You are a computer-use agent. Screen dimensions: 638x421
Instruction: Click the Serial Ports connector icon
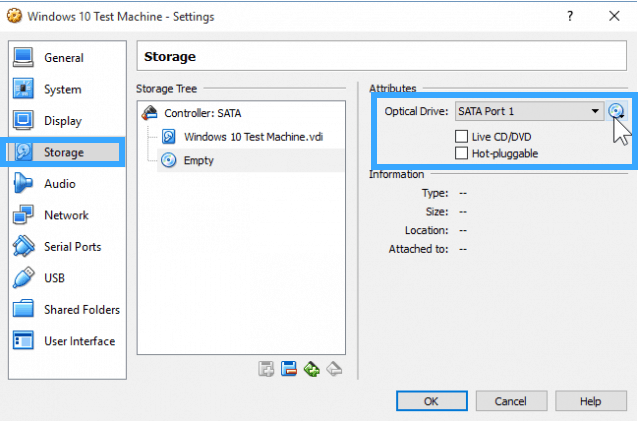point(23,246)
